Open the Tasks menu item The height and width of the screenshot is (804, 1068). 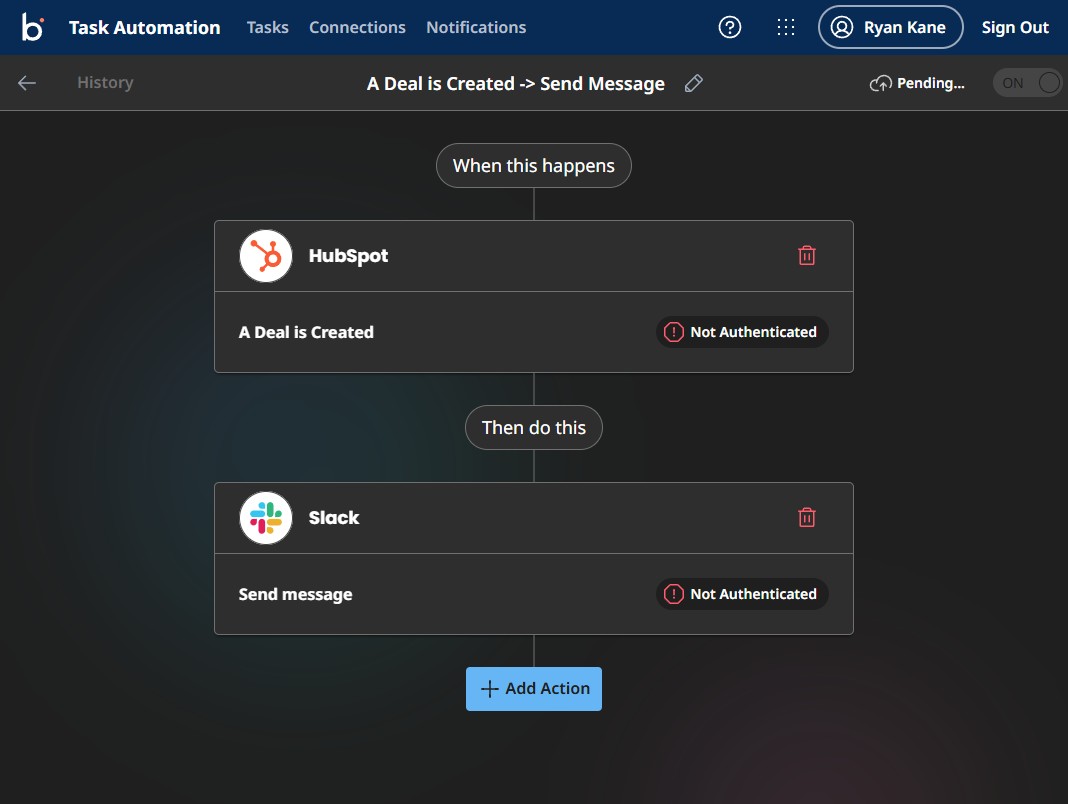(267, 27)
